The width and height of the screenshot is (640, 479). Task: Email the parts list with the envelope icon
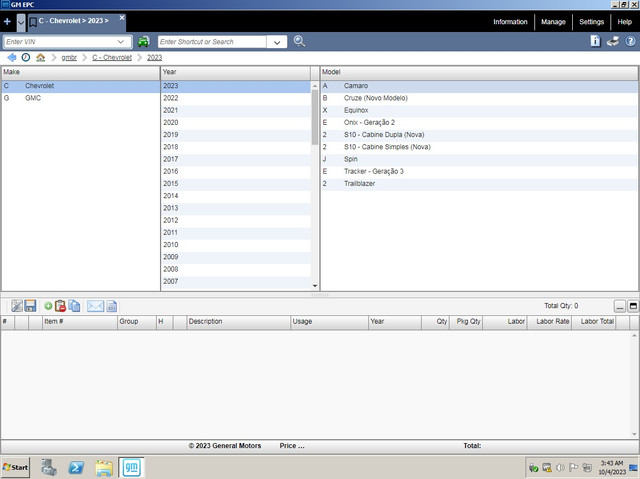[x=95, y=306]
